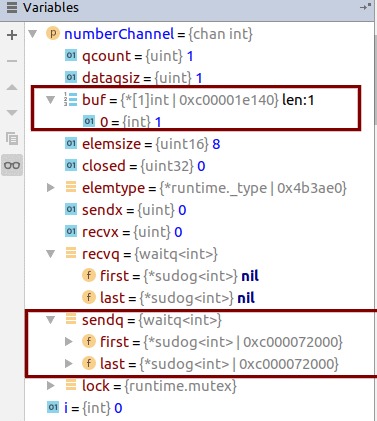This screenshot has width=377, height=421.
Task: Expand the sendq last sudog pointer
Action: [69, 364]
